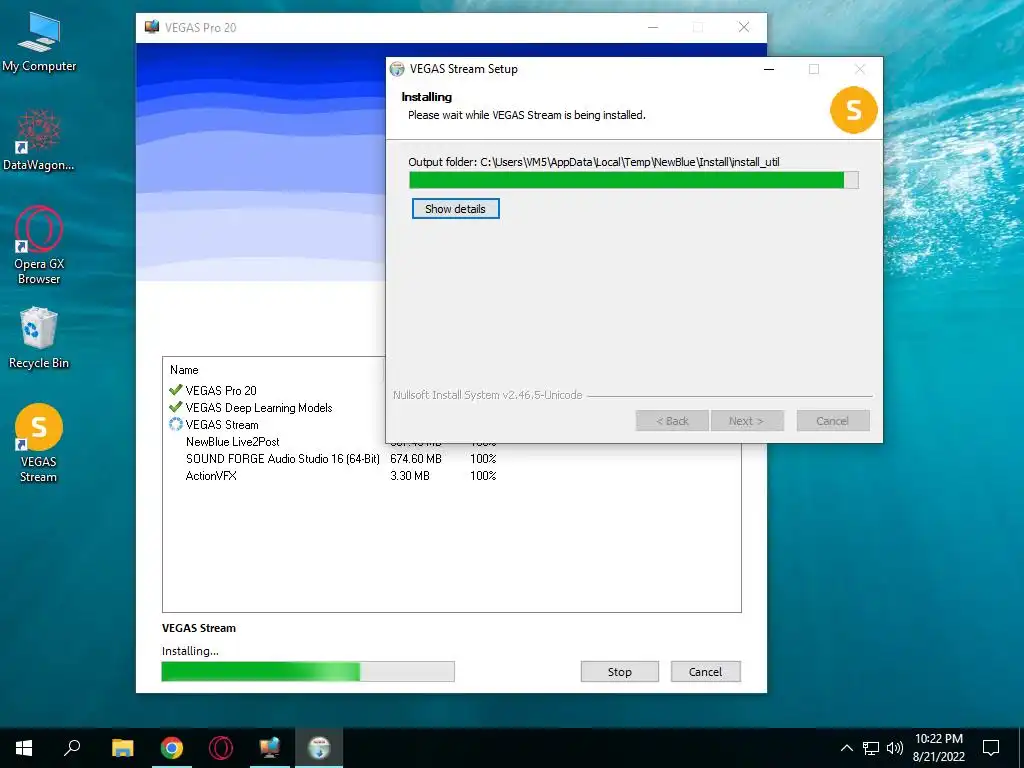1024x768 pixels.
Task: Click the VEGAS Pro 20 overall install progress bar
Action: pyautogui.click(x=308, y=671)
